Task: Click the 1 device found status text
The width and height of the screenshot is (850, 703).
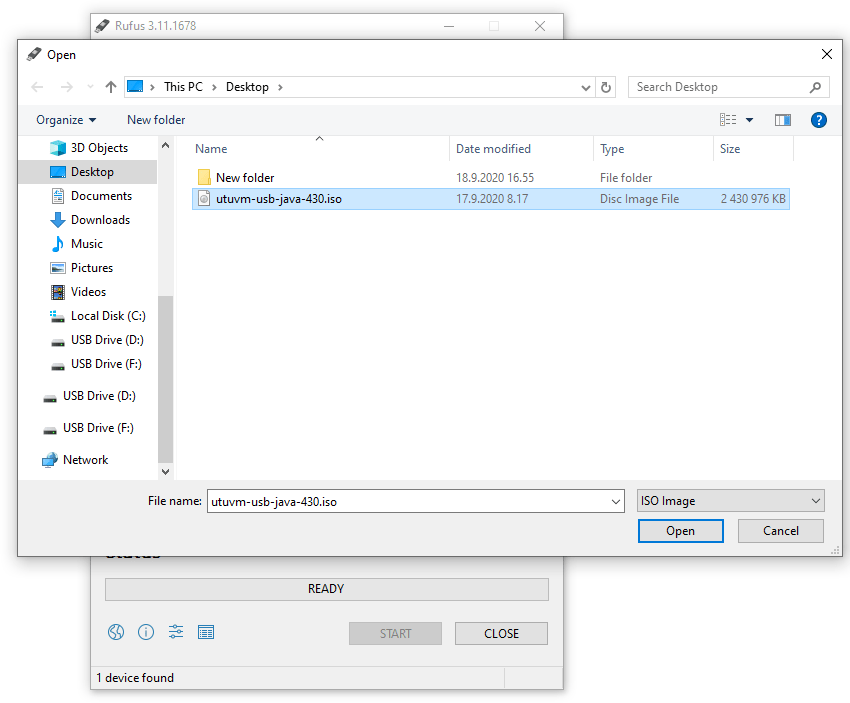Action: click(x=135, y=678)
